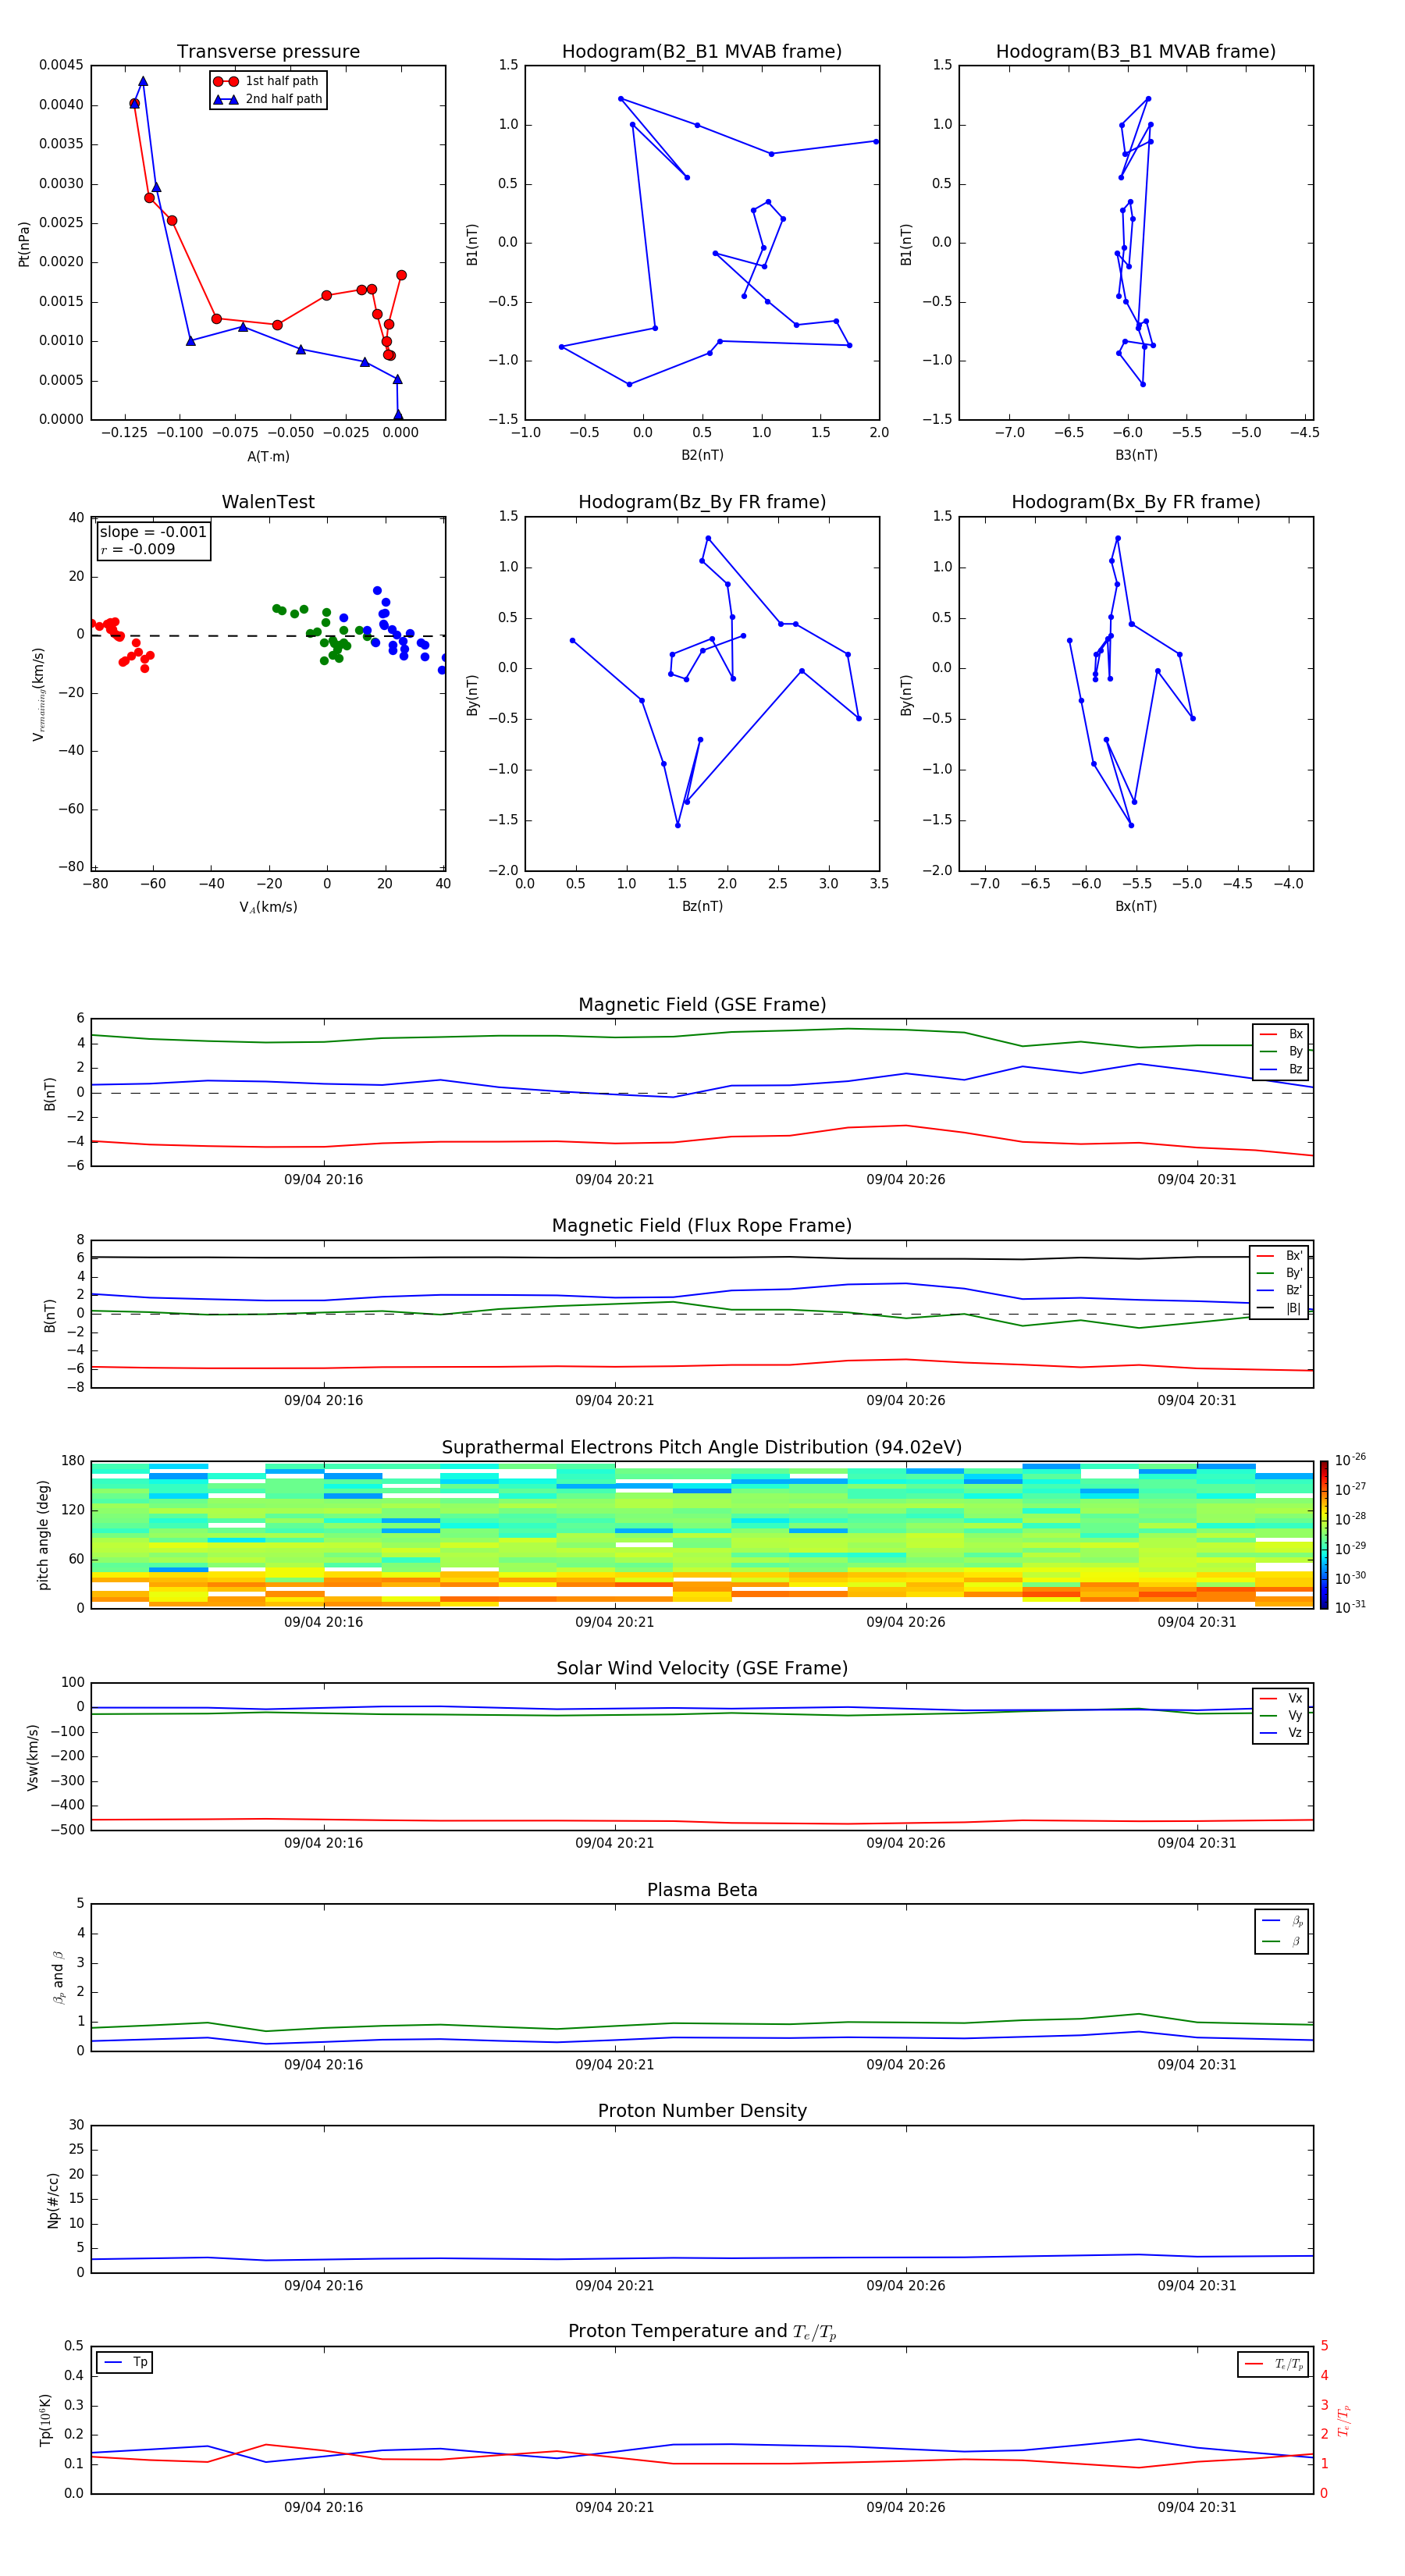This screenshot has height=2576, width=1405.
Task: Click the Proton Number Density title
Action: tap(702, 2111)
